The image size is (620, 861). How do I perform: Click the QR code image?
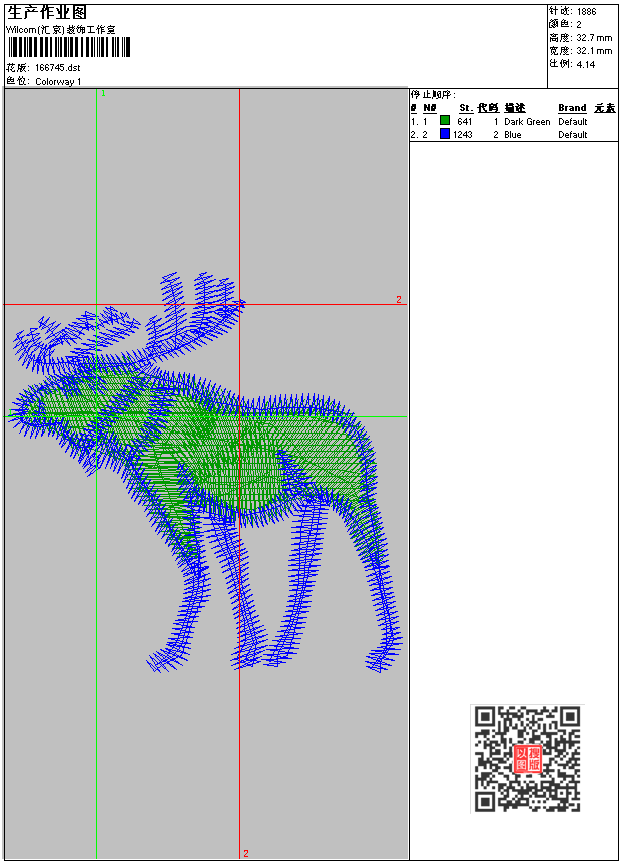[527, 758]
